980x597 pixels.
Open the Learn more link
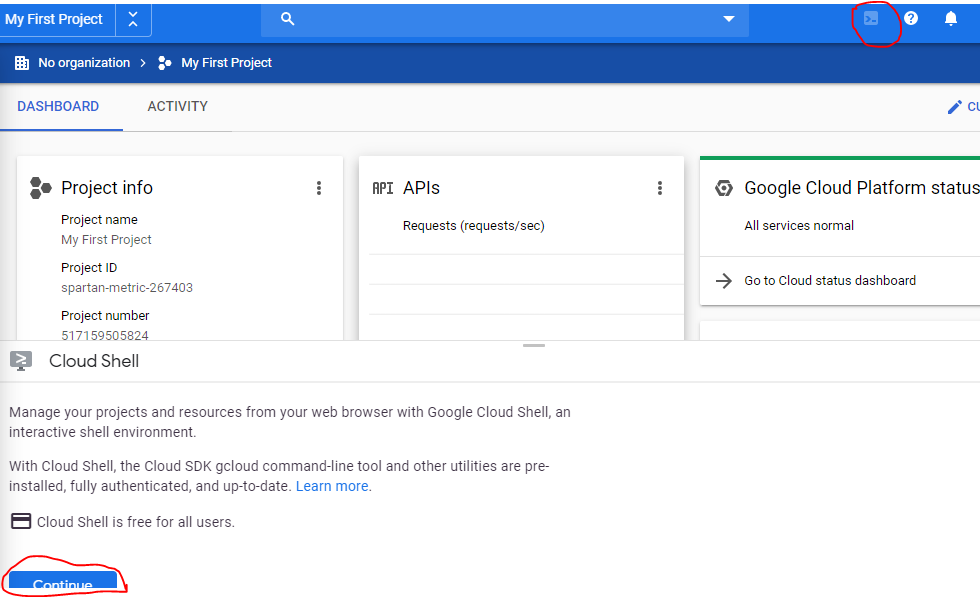(332, 486)
